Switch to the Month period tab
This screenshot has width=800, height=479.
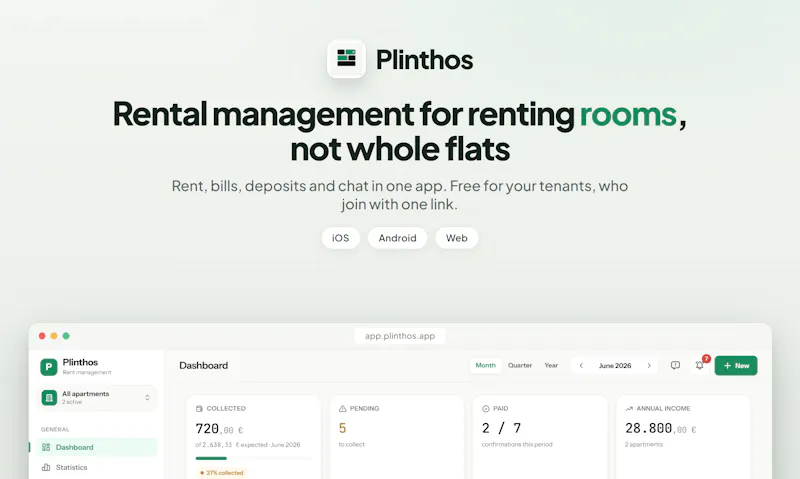coord(485,365)
